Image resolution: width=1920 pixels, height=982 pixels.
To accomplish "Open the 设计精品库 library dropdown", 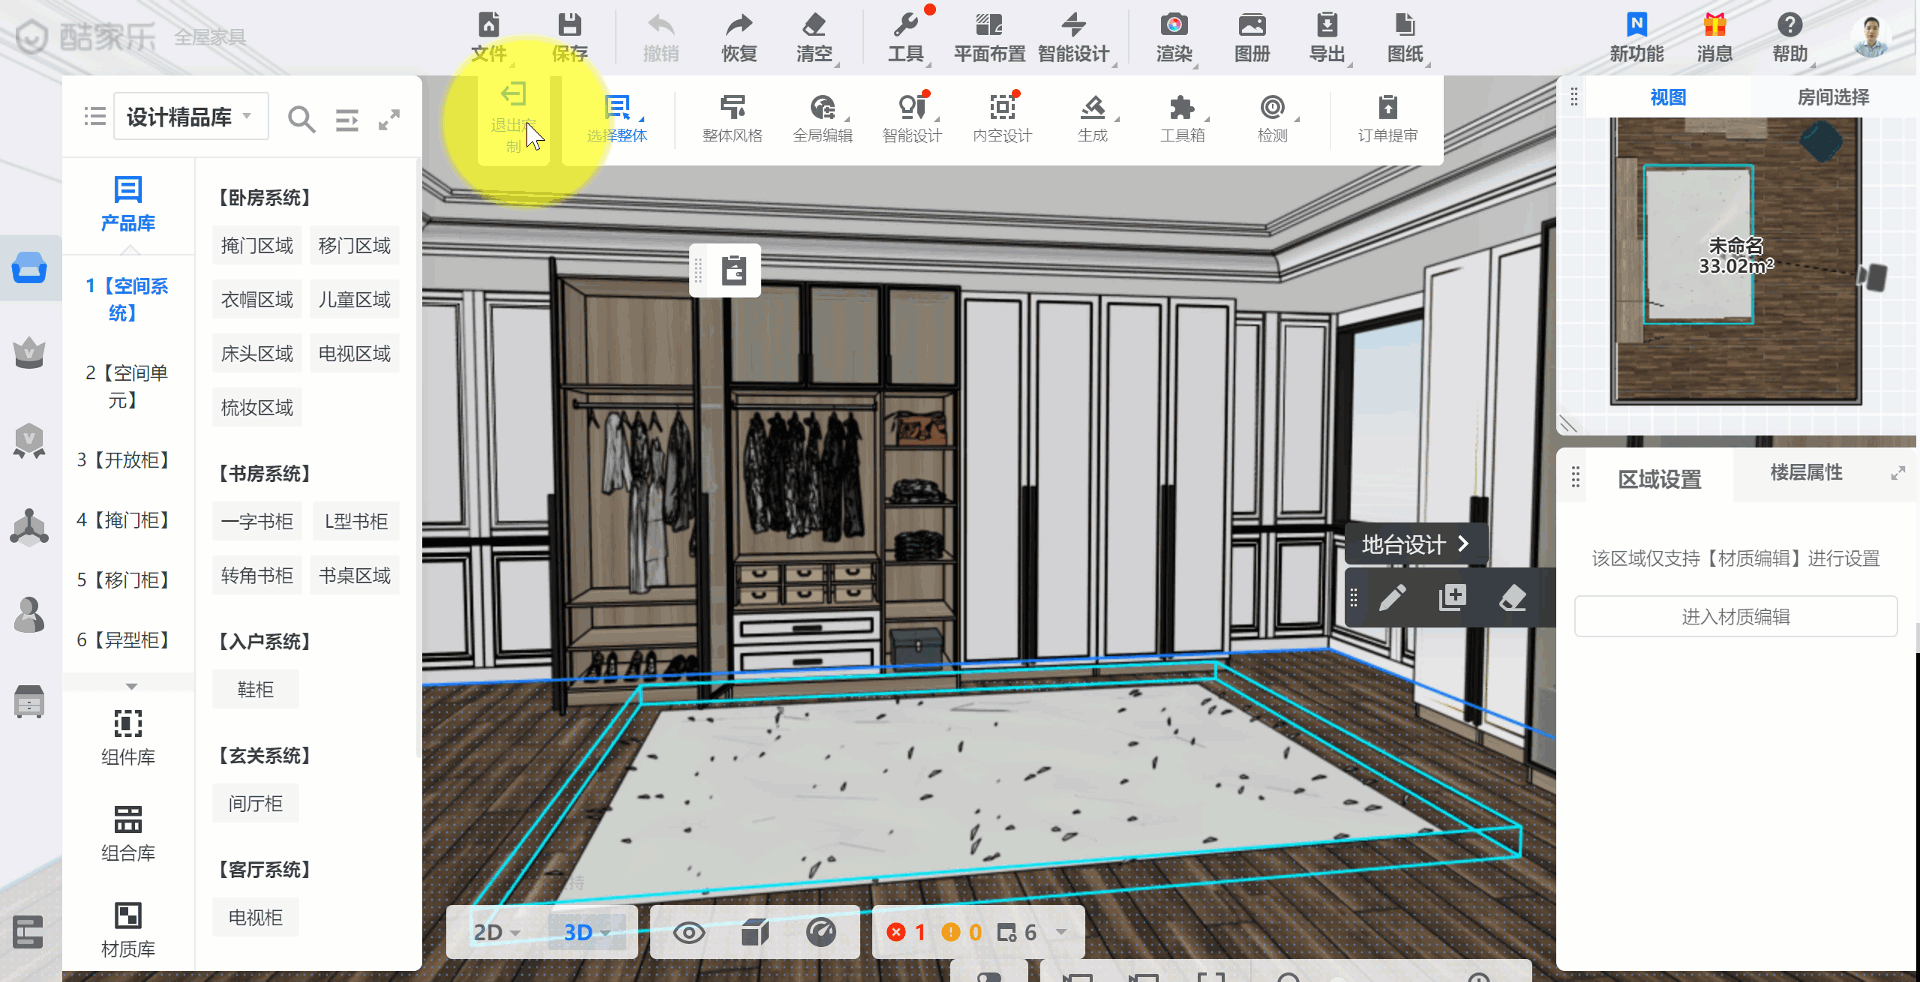I will click(x=189, y=118).
